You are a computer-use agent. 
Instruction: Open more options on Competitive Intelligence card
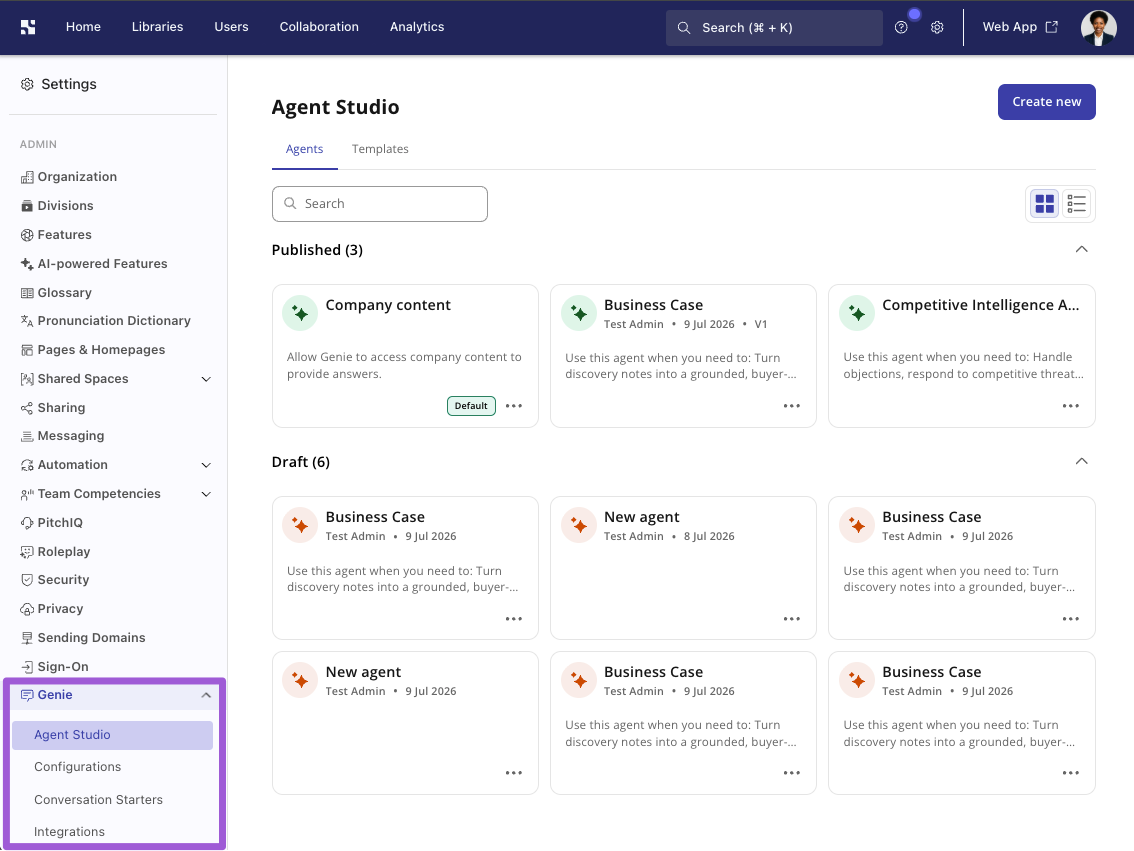(1070, 406)
